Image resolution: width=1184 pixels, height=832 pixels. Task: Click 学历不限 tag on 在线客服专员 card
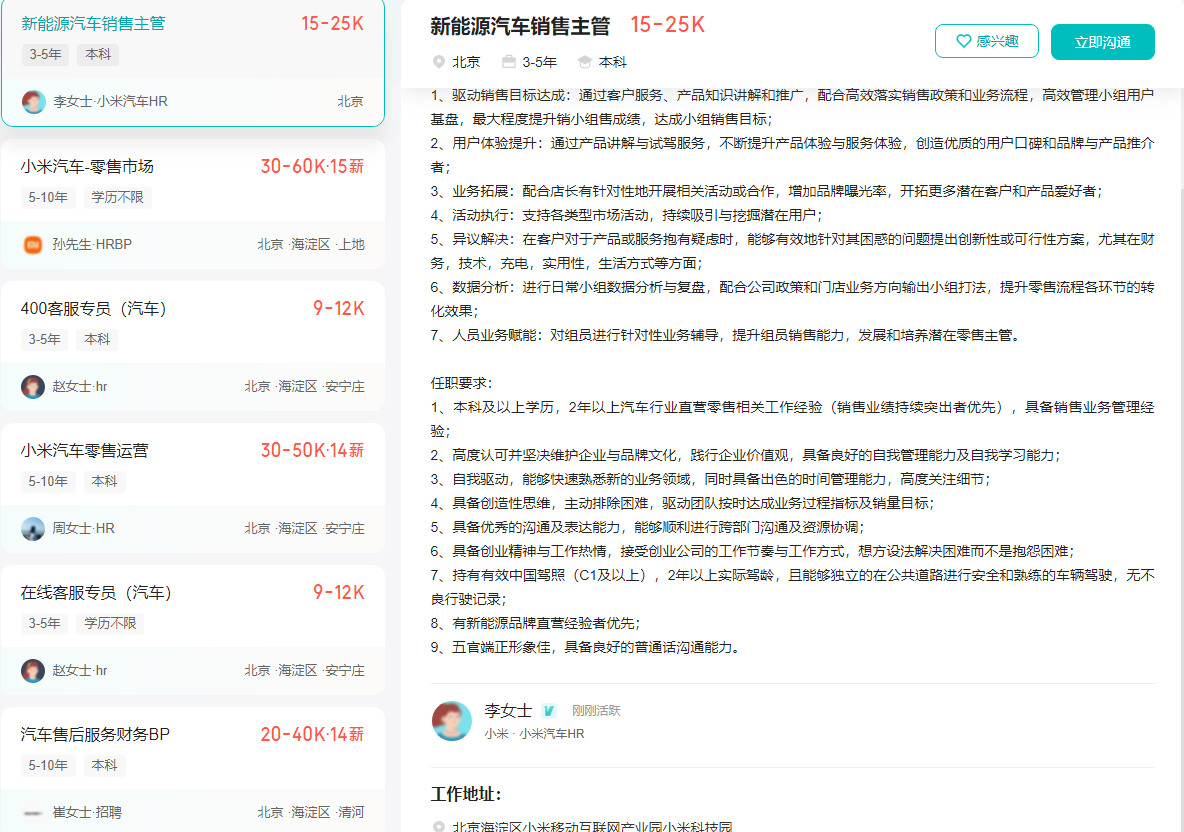pos(110,623)
